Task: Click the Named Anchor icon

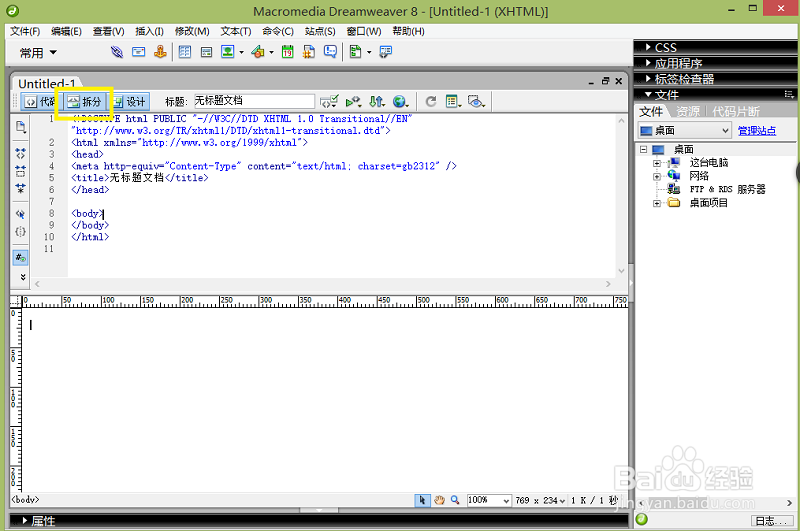Action: click(x=160, y=52)
